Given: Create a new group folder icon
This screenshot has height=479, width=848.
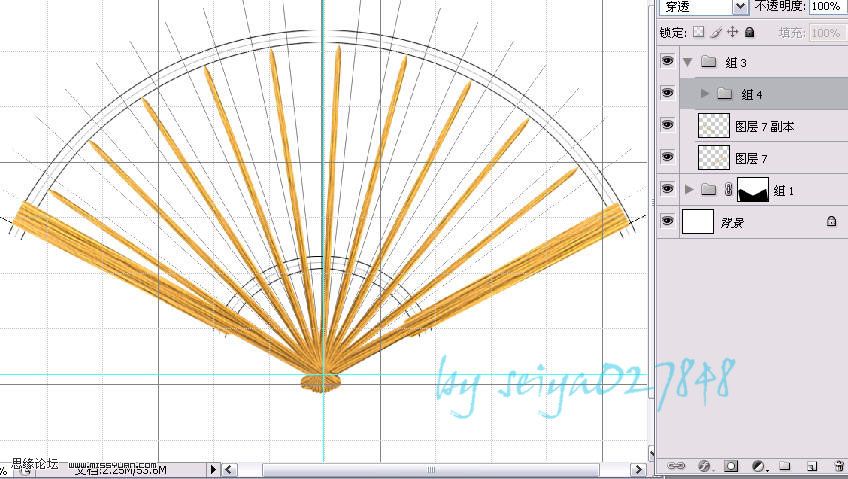Looking at the screenshot, I should pyautogui.click(x=785, y=465).
